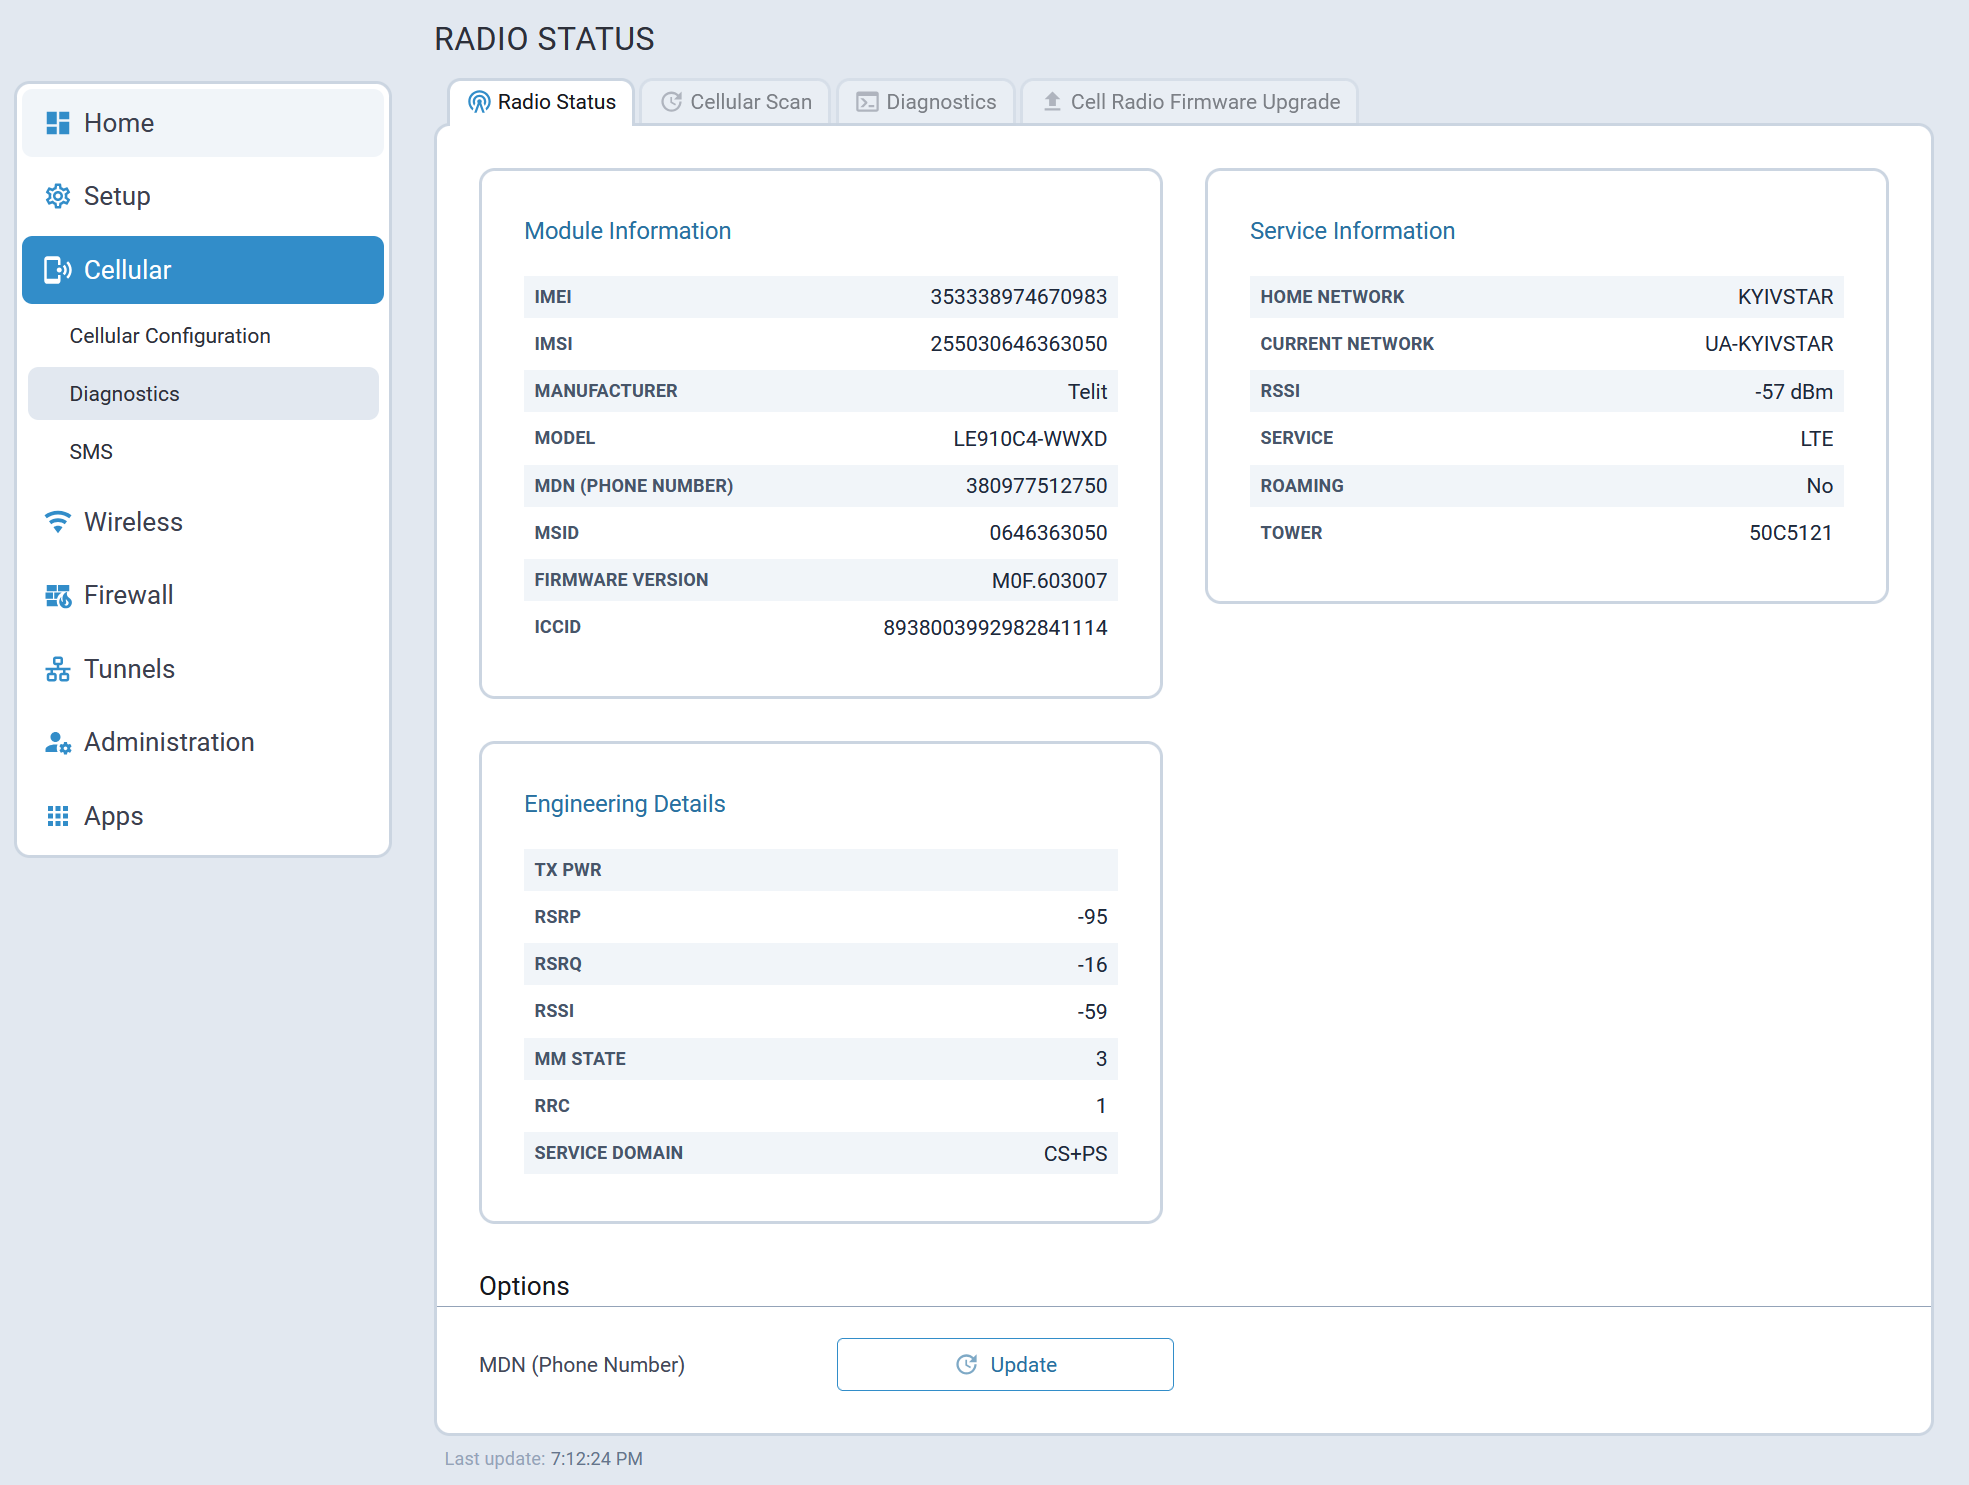Click the Home dashboard icon in sidebar
The width and height of the screenshot is (1969, 1485).
coord(58,123)
